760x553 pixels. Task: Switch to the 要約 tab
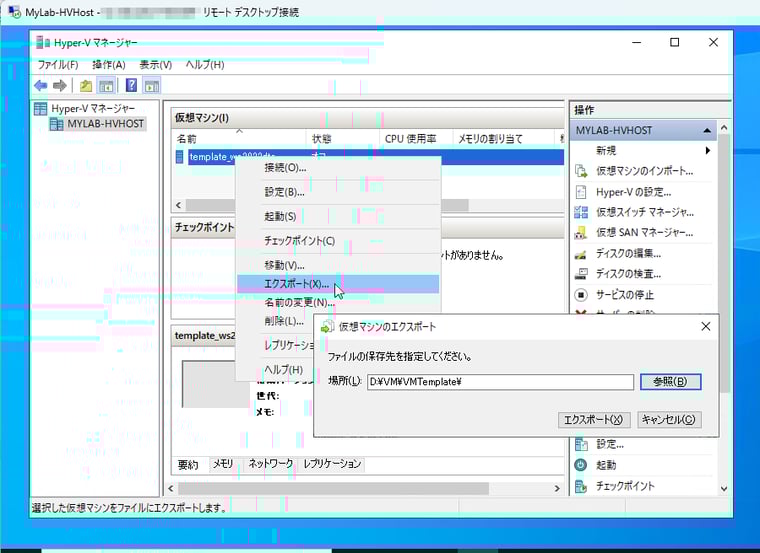[188, 464]
